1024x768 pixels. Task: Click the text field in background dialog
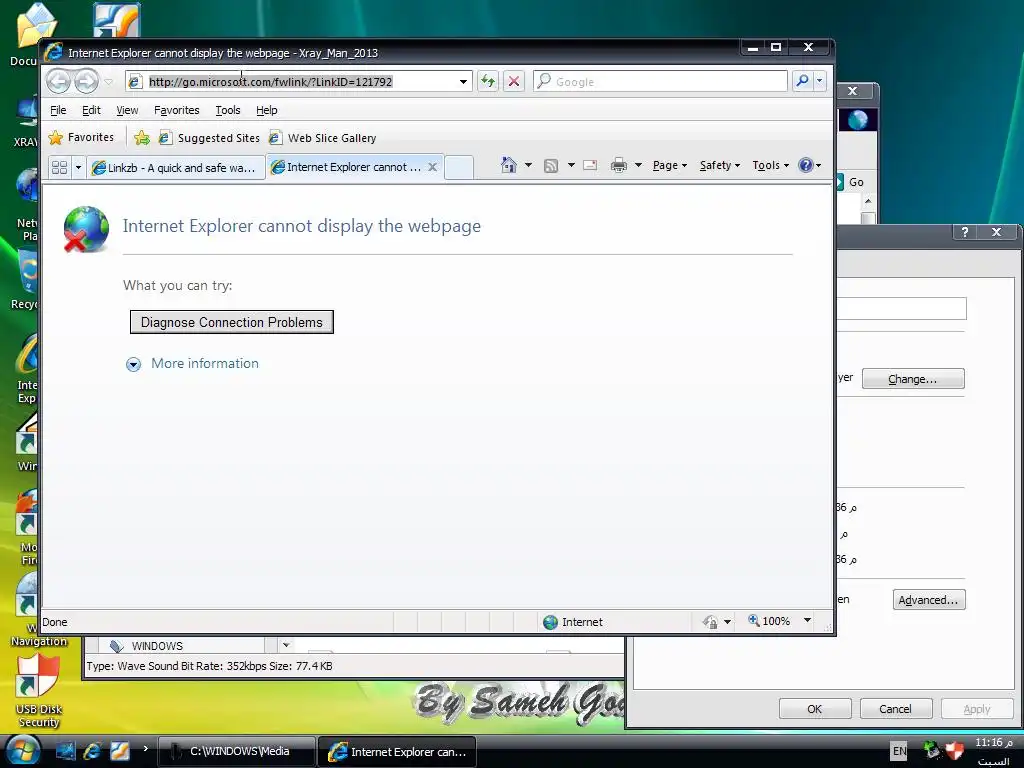pos(902,308)
